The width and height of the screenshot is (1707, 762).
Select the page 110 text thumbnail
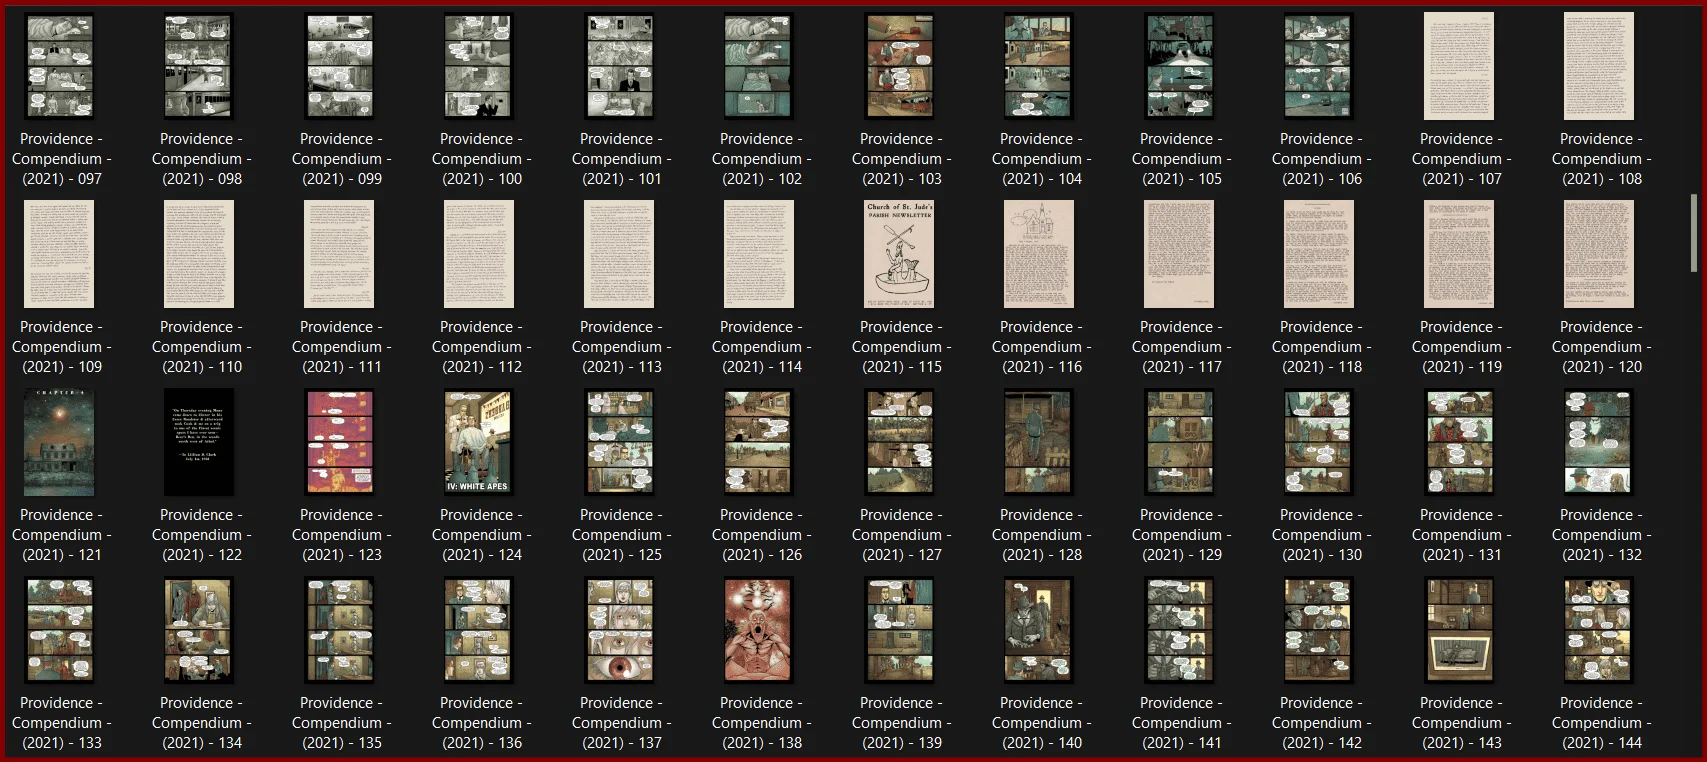199,254
